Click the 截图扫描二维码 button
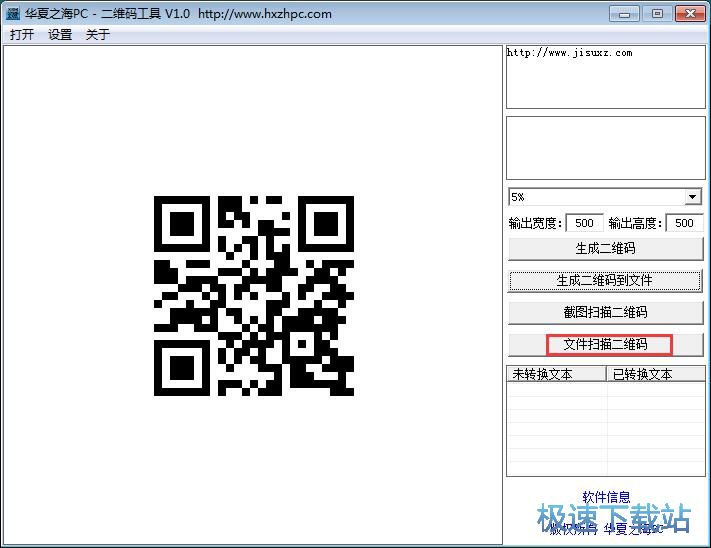 coord(605,312)
